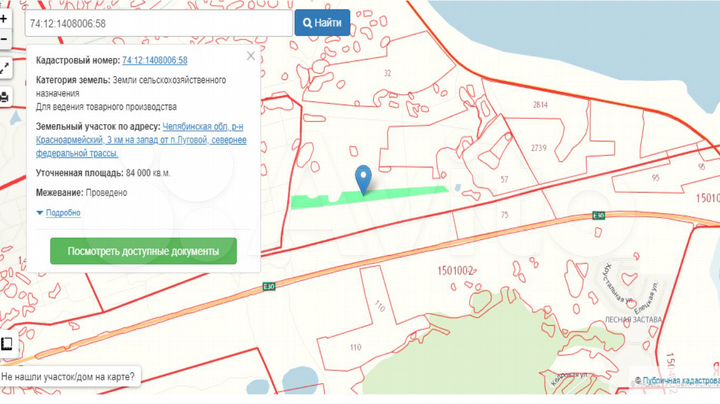Open the layers icon at bottom left
The width and height of the screenshot is (720, 404).
click(x=7, y=344)
